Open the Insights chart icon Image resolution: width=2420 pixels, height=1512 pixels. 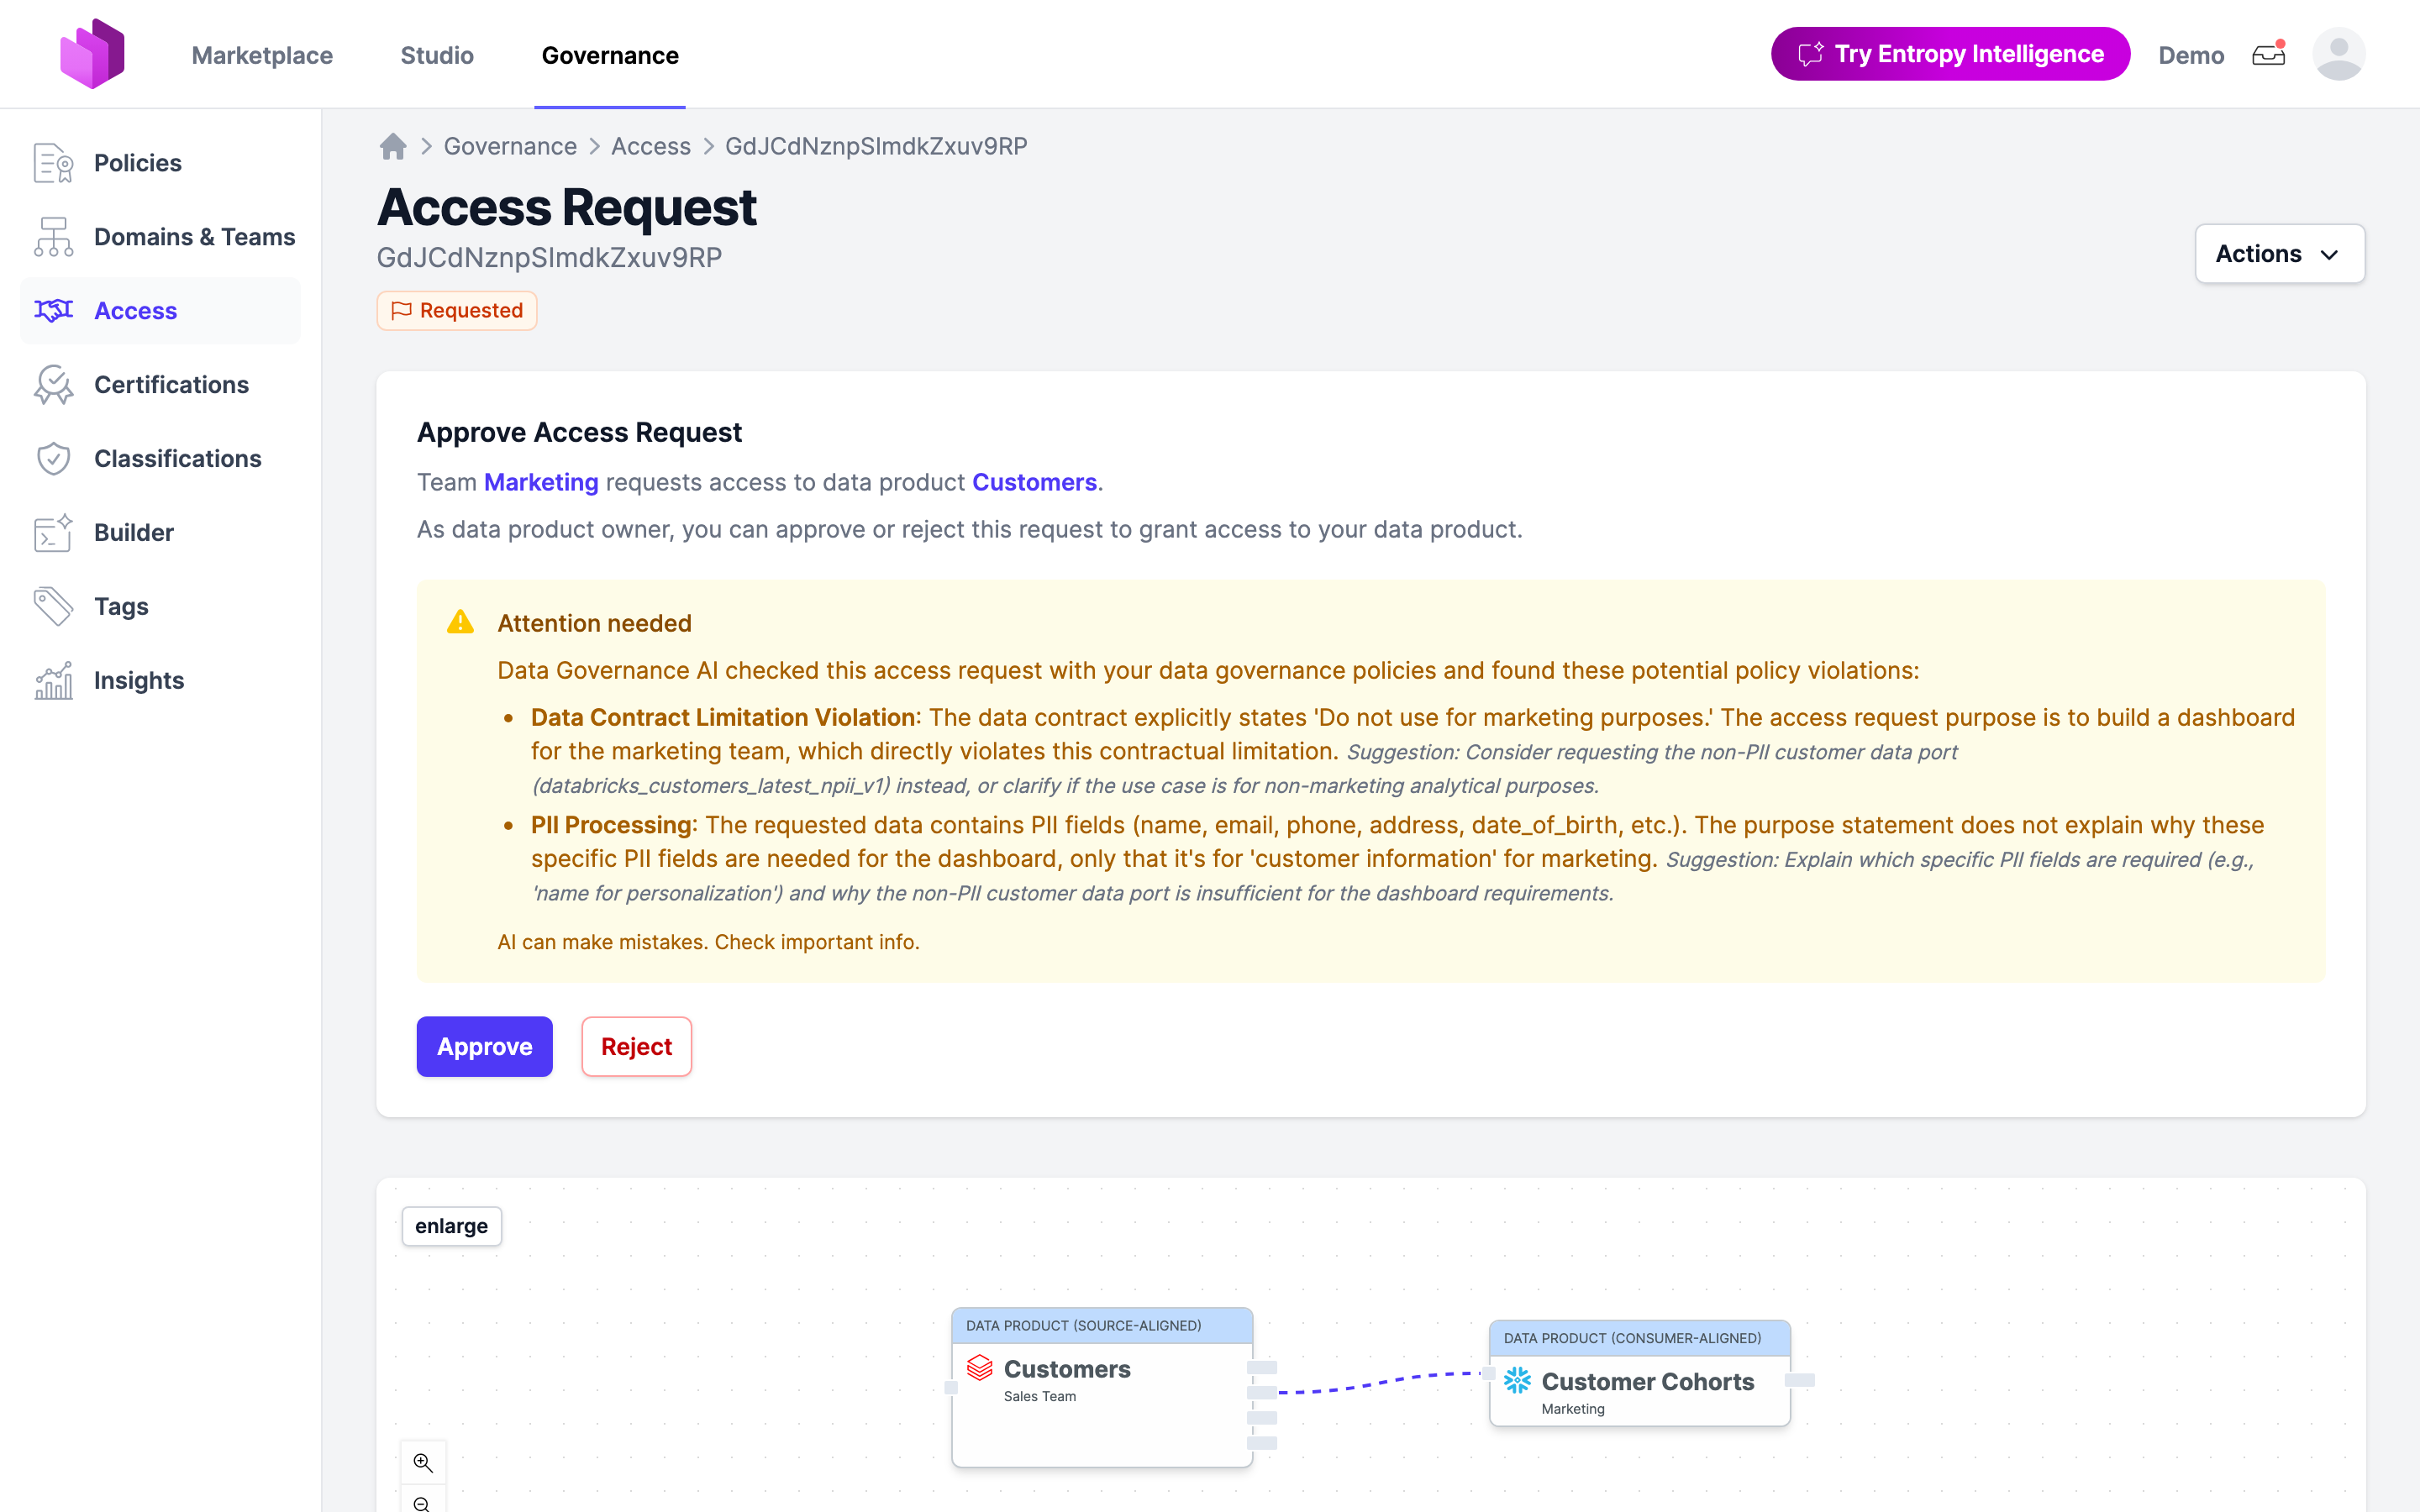pos(53,681)
